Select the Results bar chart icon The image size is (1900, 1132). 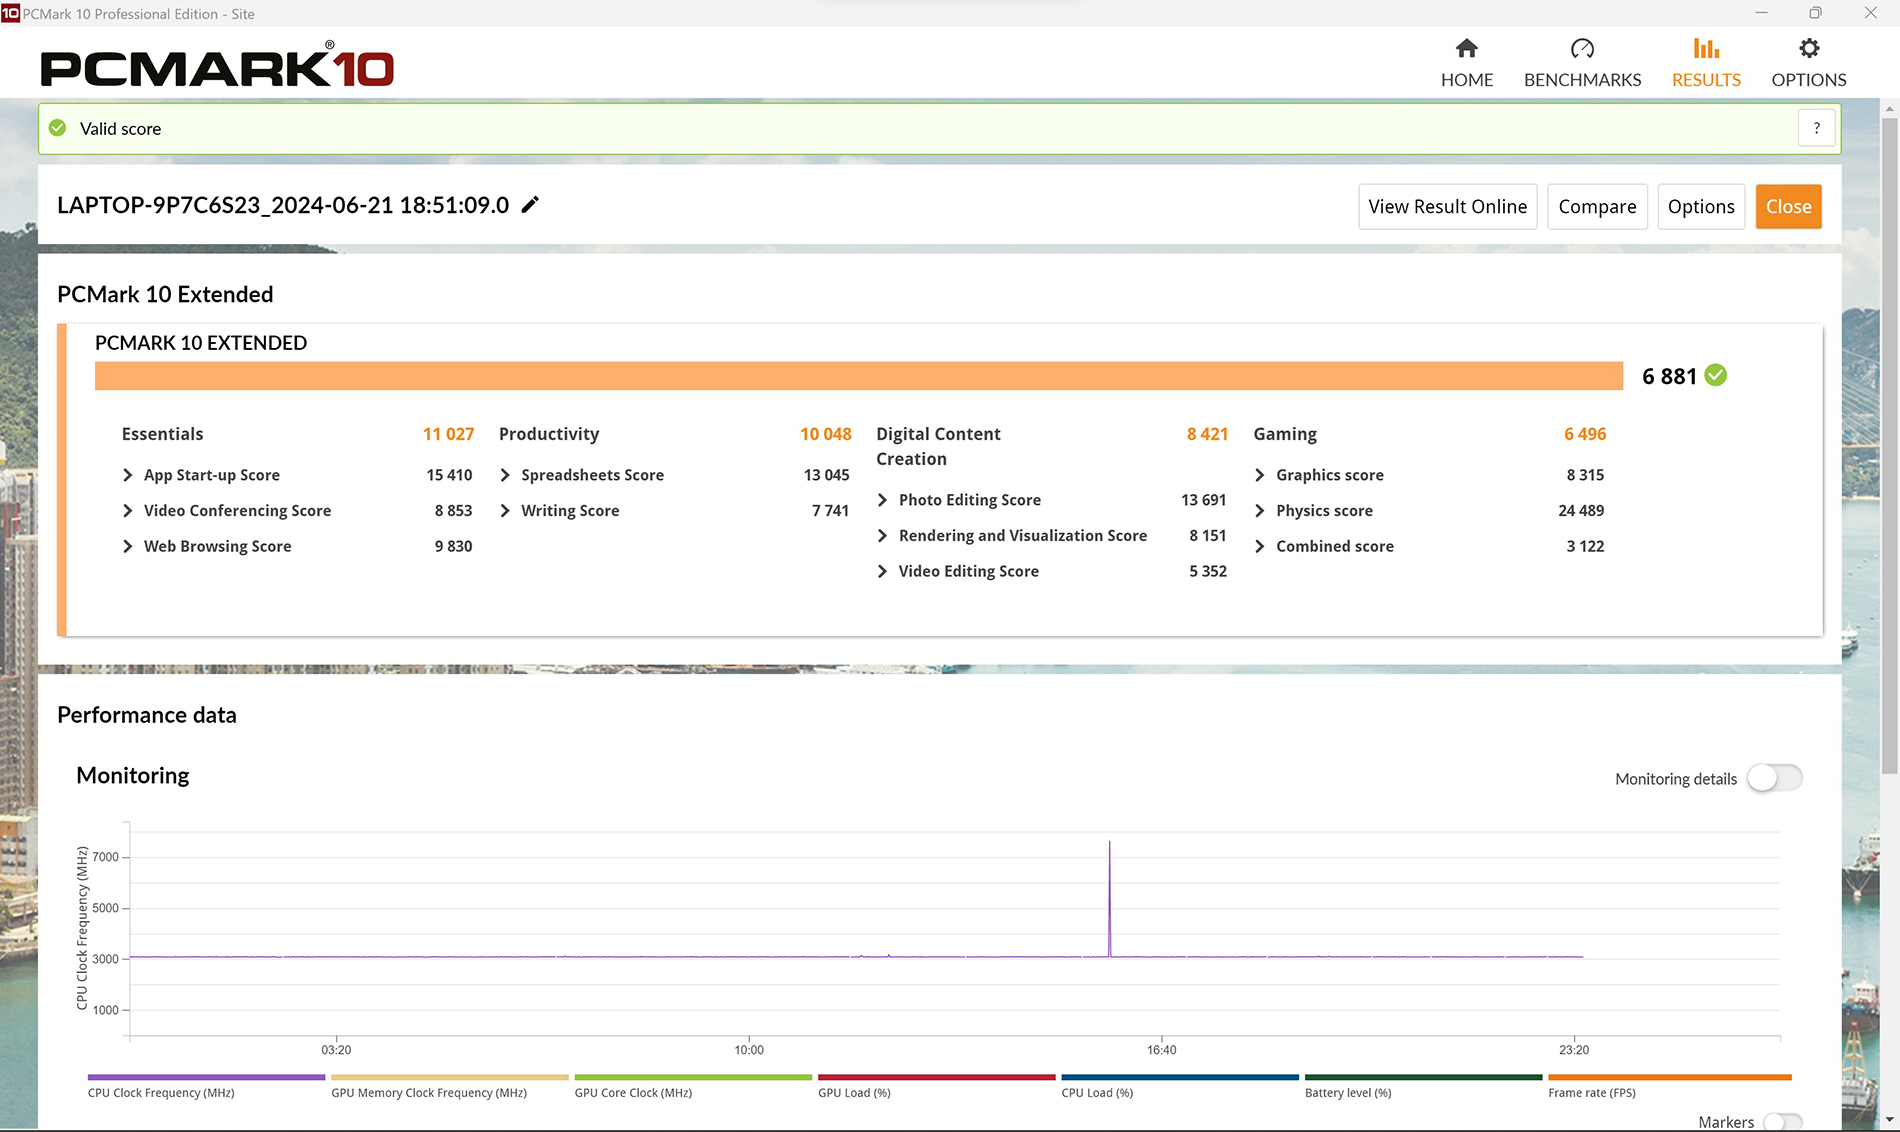[1706, 48]
